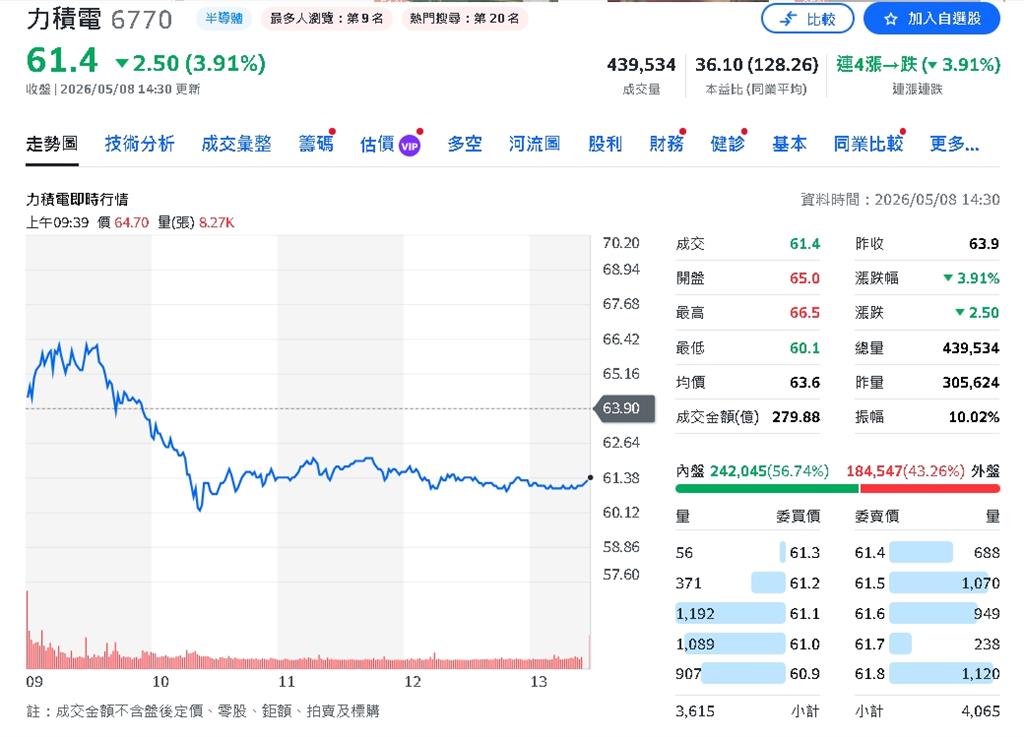Click the 開盤 65.0 value
Viewport: 1024px width, 737px height.
point(805,278)
